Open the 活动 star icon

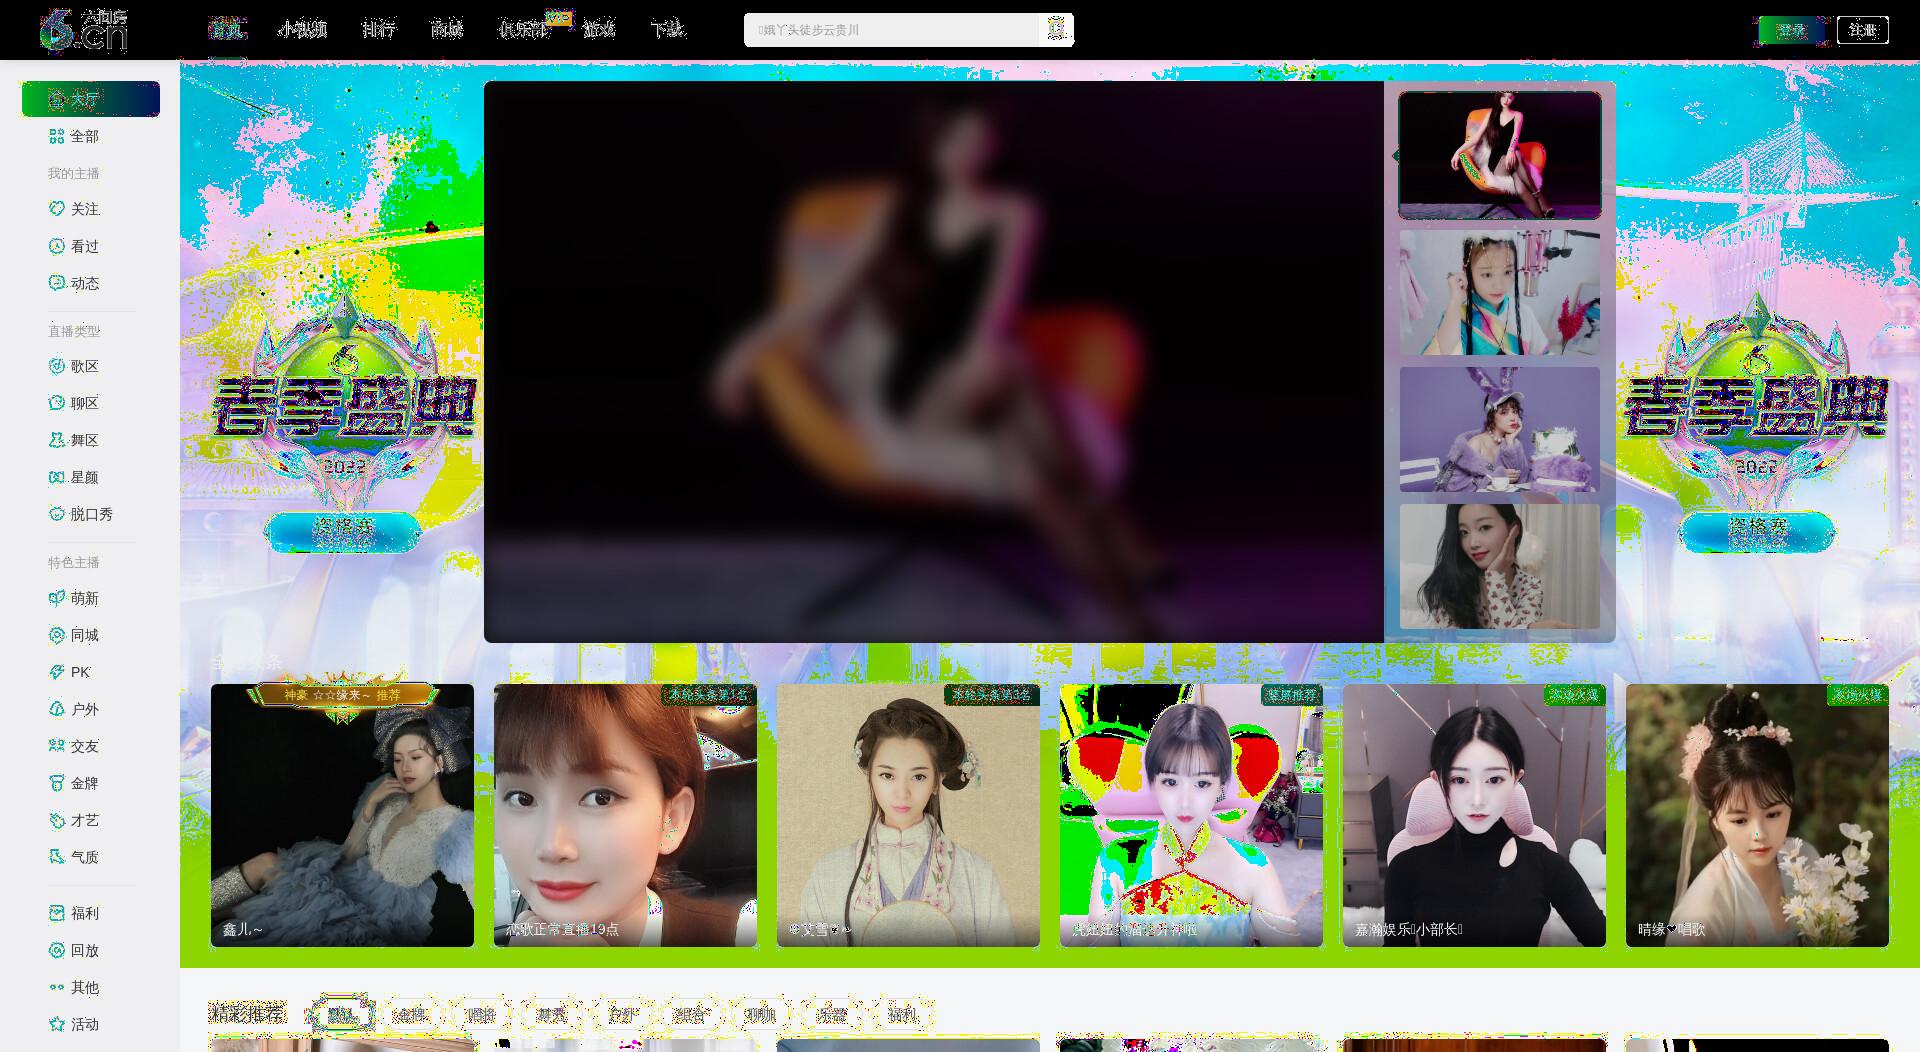57,1024
